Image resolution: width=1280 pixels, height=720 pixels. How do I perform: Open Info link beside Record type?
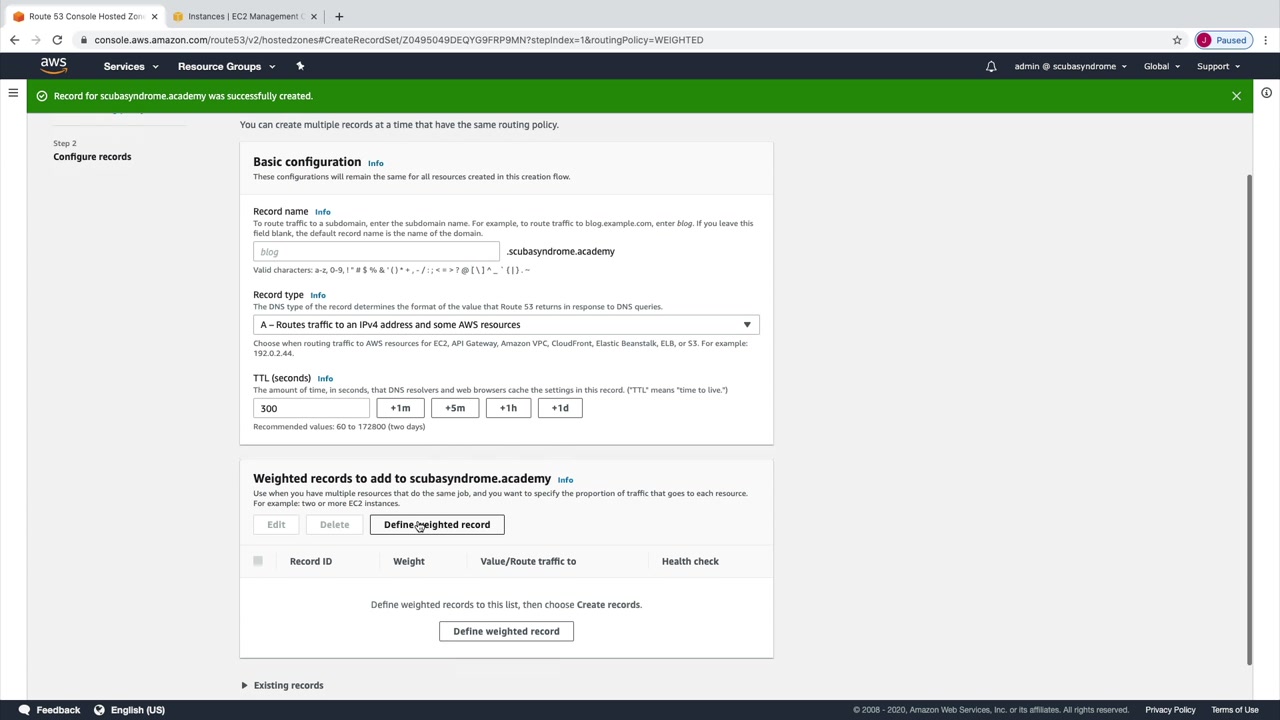pos(318,295)
